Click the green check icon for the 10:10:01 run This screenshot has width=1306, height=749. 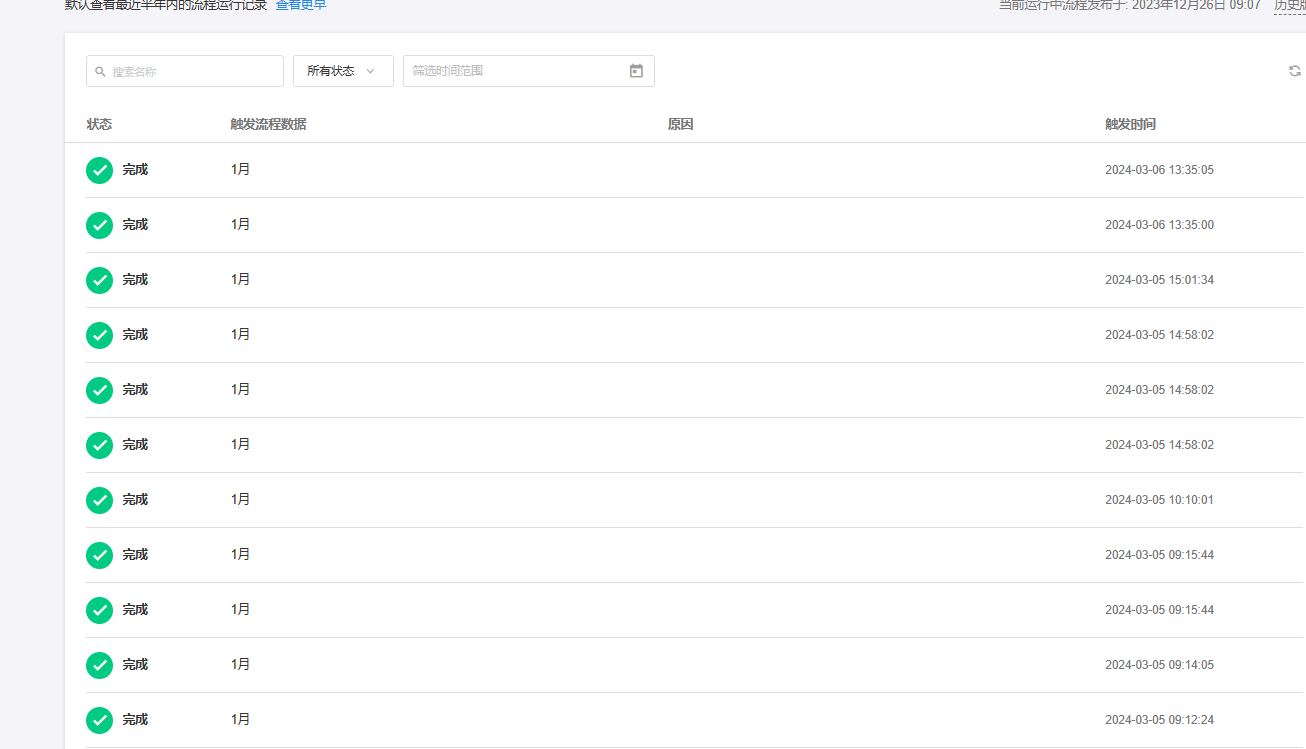click(100, 500)
